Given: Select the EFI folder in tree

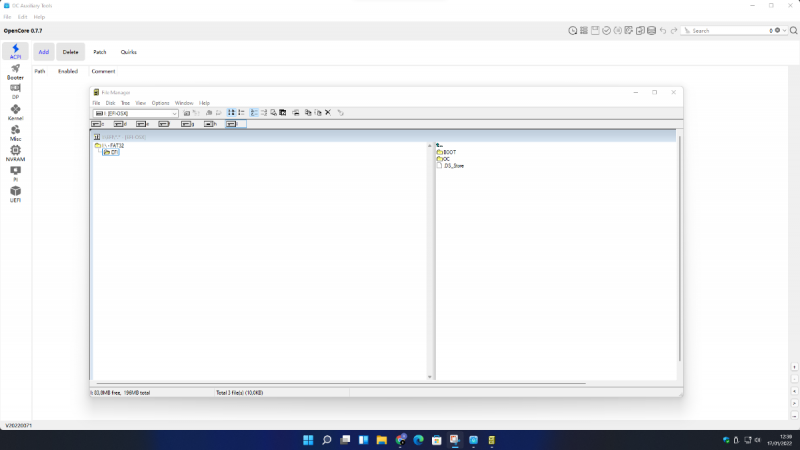Looking at the screenshot, I should coord(111,152).
